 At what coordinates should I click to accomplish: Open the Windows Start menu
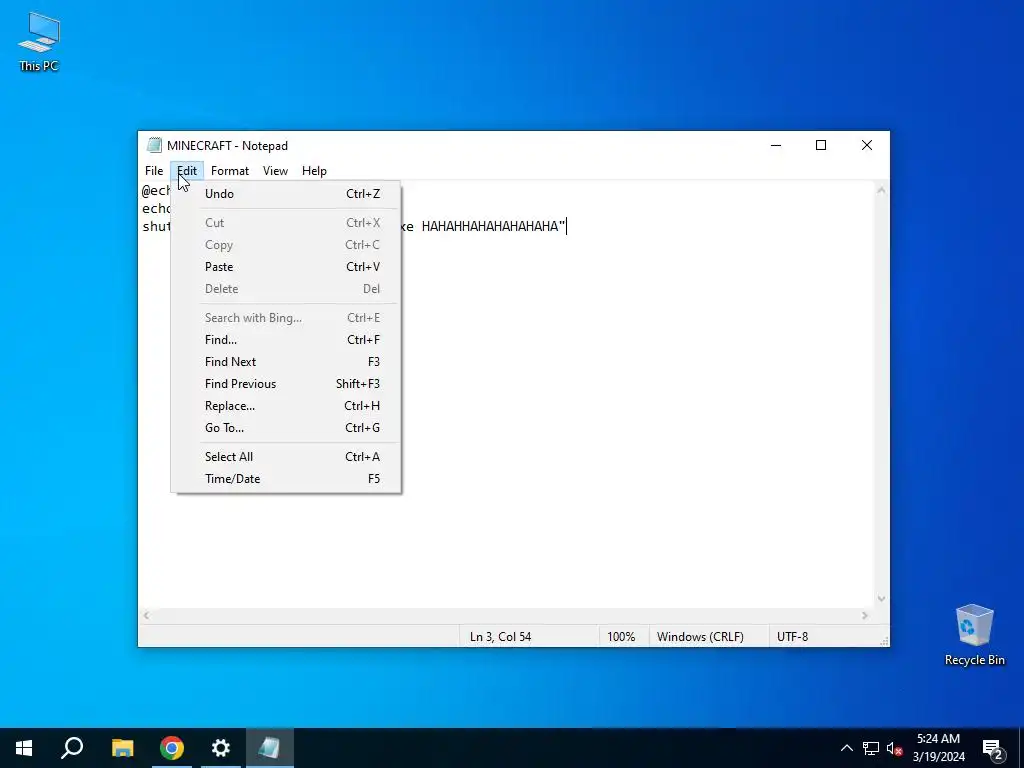[x=24, y=748]
